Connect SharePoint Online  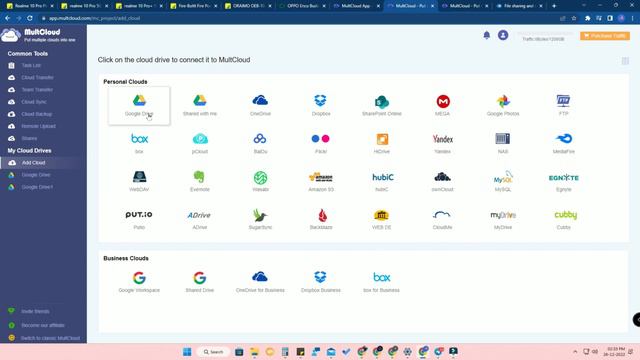pos(382,105)
